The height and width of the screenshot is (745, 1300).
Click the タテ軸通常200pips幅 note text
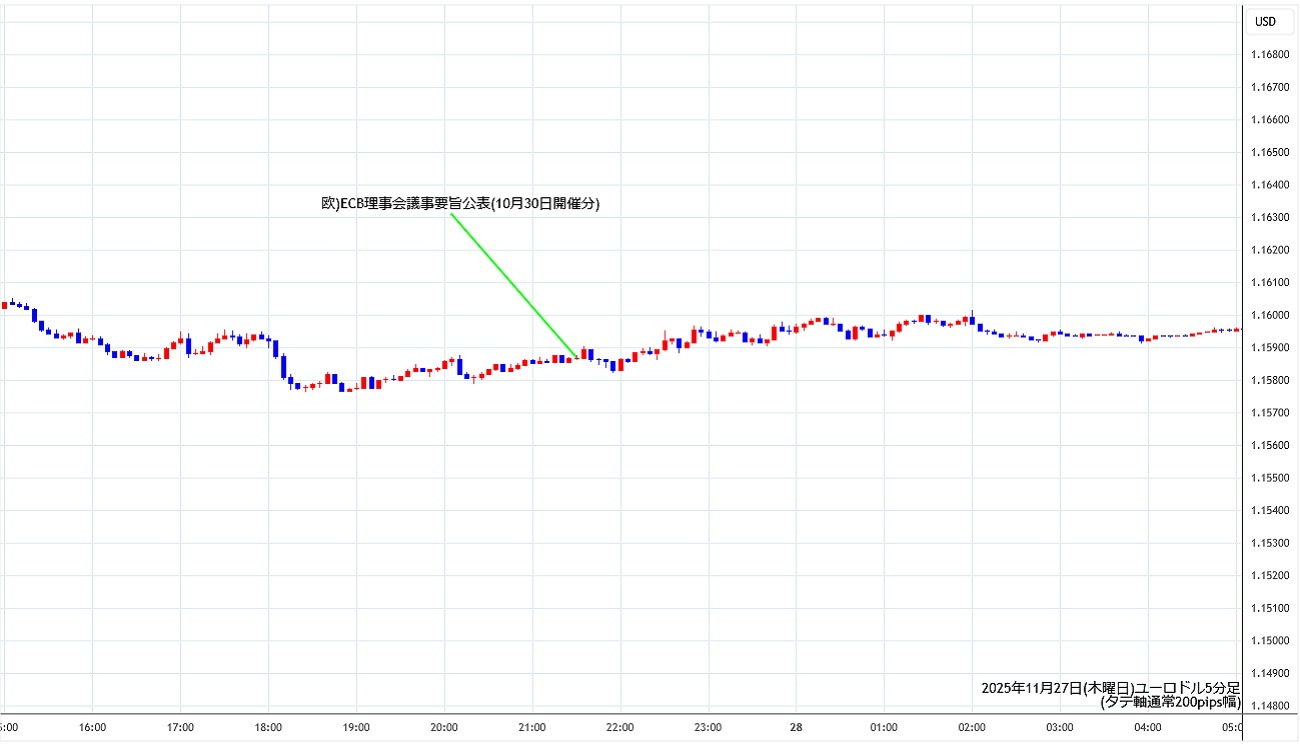tap(1170, 702)
